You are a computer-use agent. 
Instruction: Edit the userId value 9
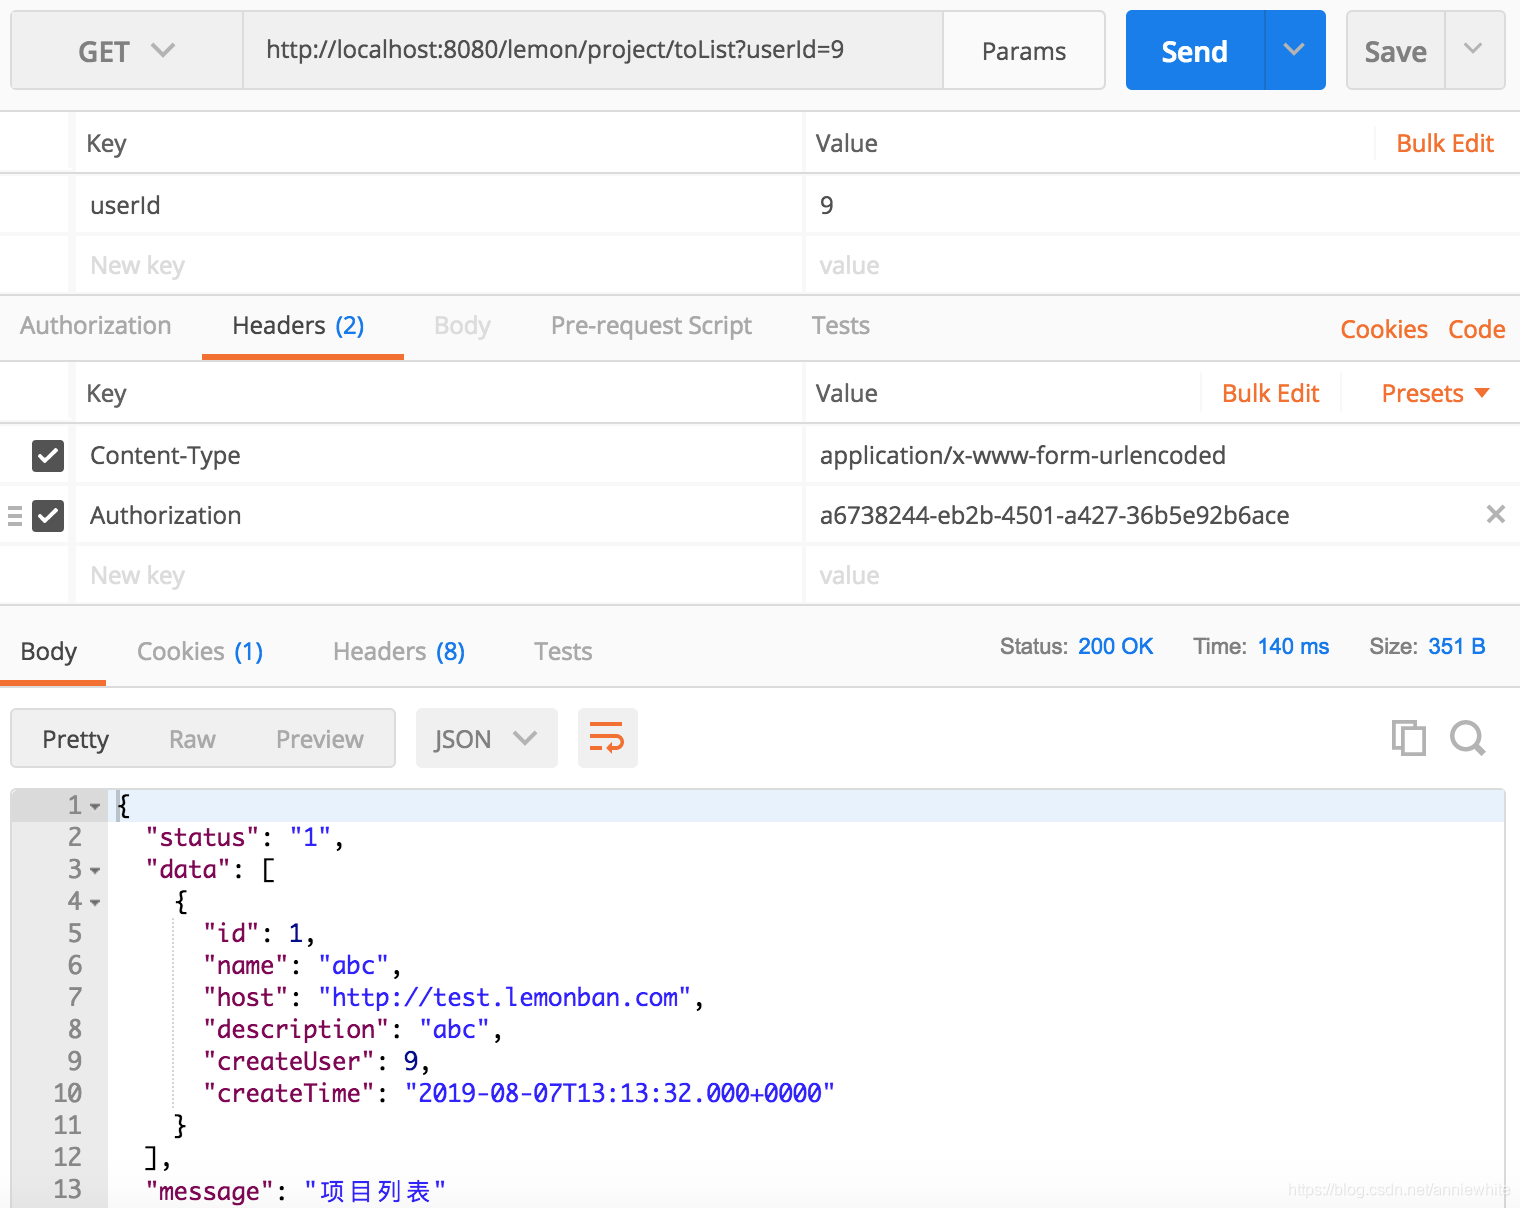coord(1163,205)
